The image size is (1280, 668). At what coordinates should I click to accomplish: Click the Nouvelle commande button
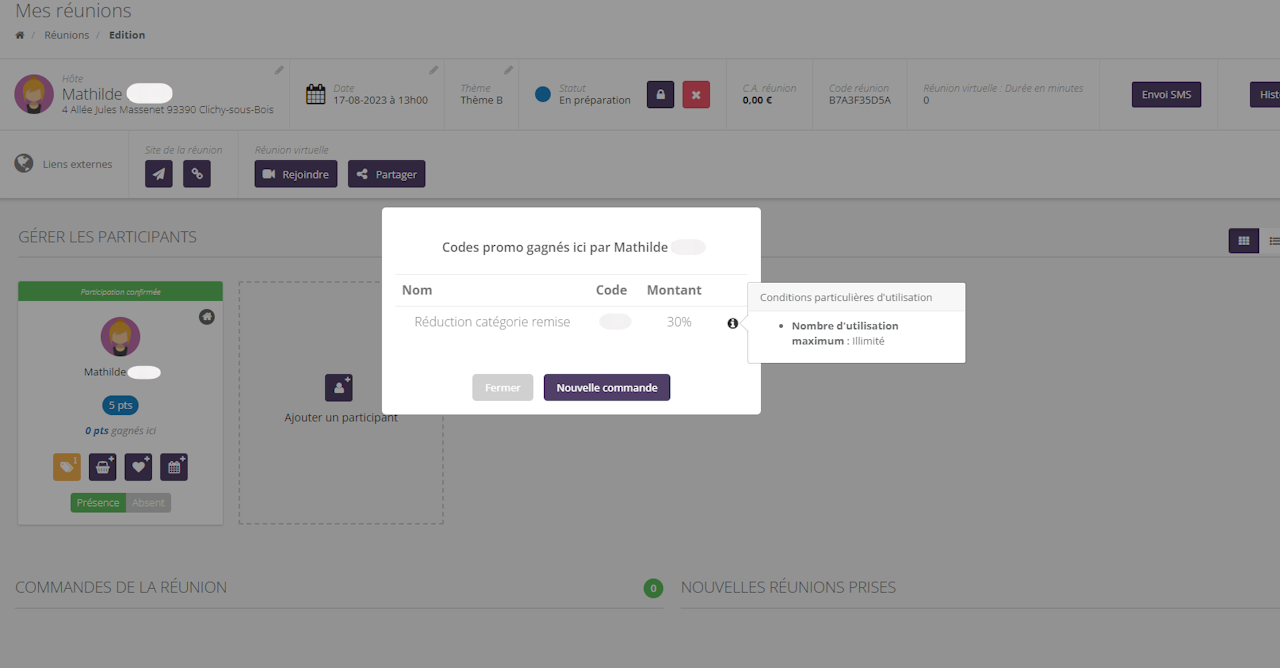pyautogui.click(x=606, y=388)
